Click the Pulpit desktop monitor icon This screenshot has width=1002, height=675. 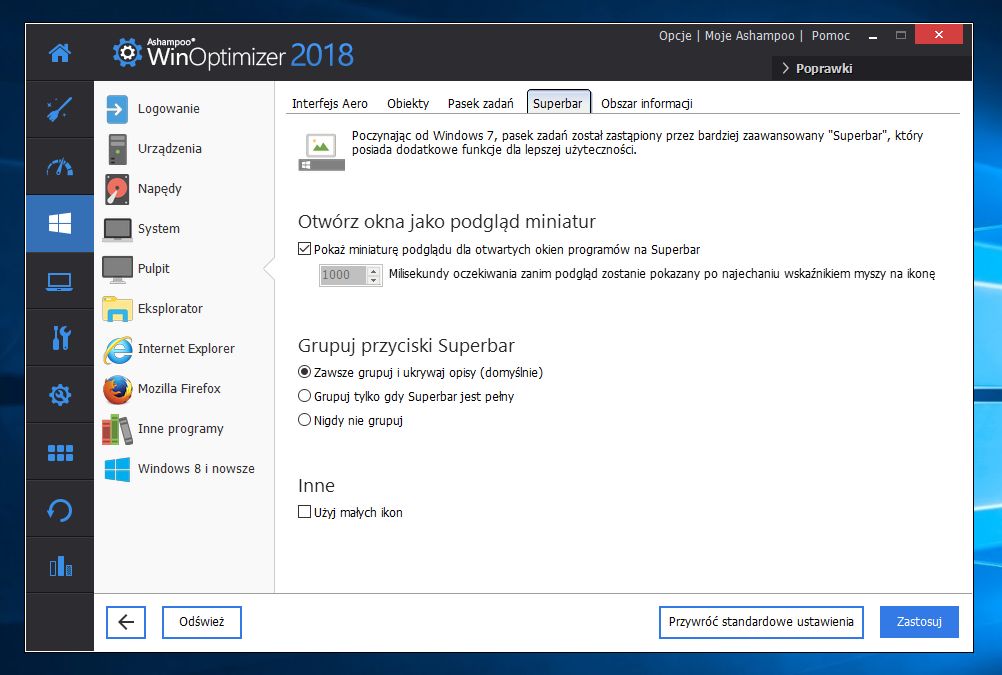pos(117,269)
